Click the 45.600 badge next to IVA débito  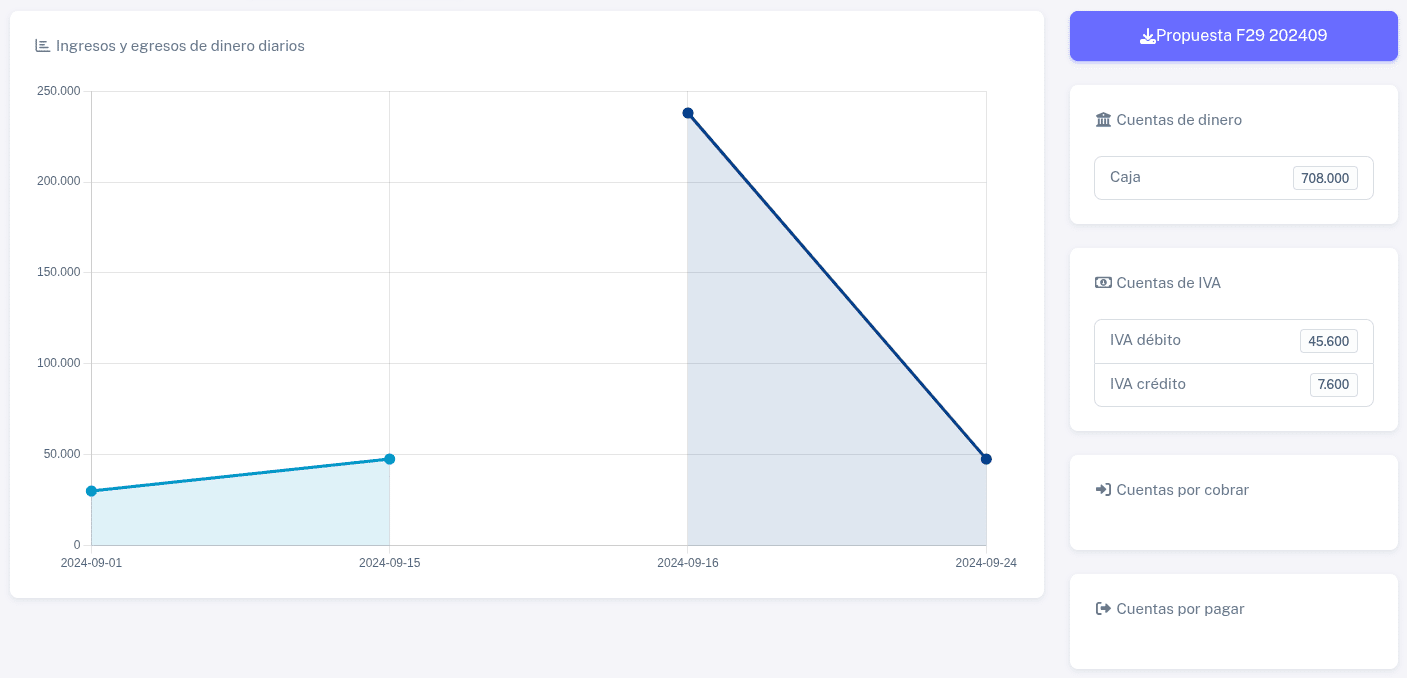coord(1329,340)
